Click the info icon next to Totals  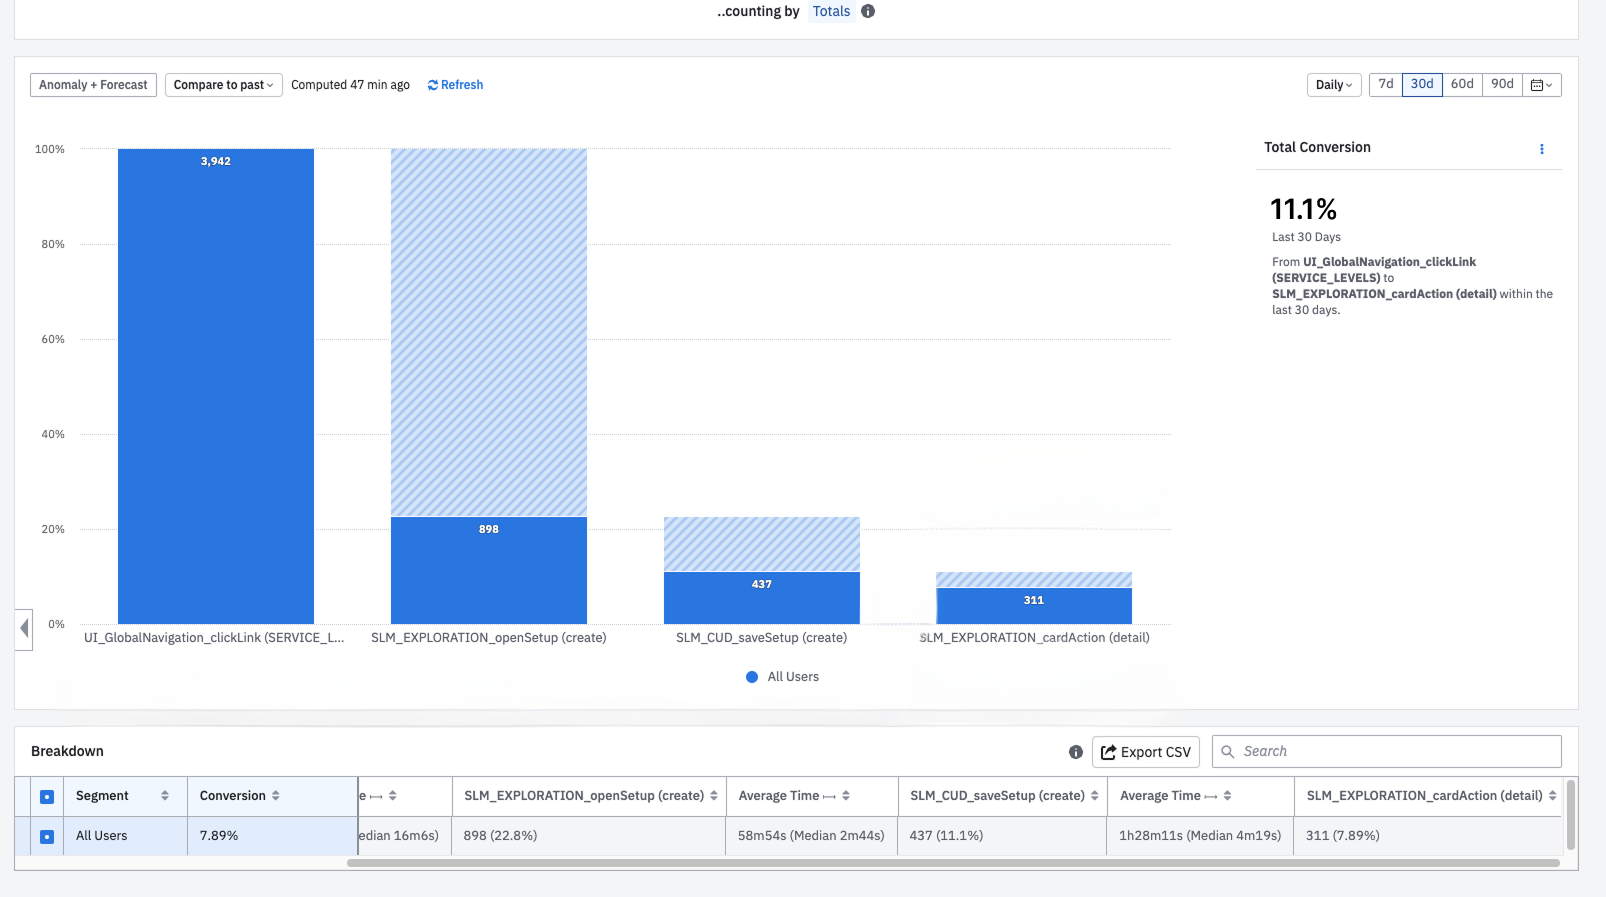coord(868,11)
